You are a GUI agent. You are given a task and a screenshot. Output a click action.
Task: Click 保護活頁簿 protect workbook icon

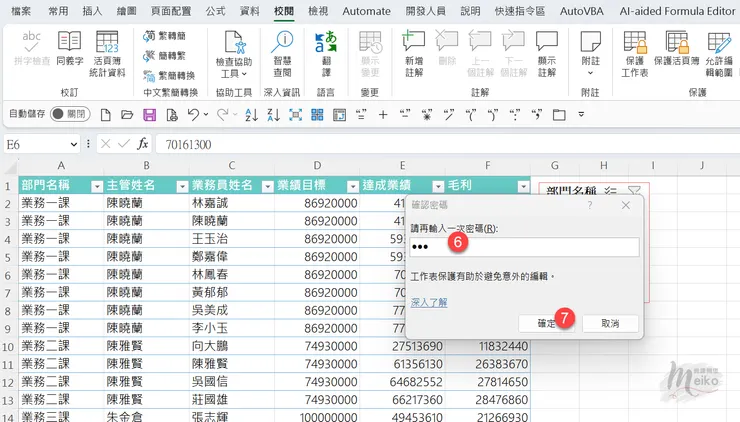click(676, 52)
